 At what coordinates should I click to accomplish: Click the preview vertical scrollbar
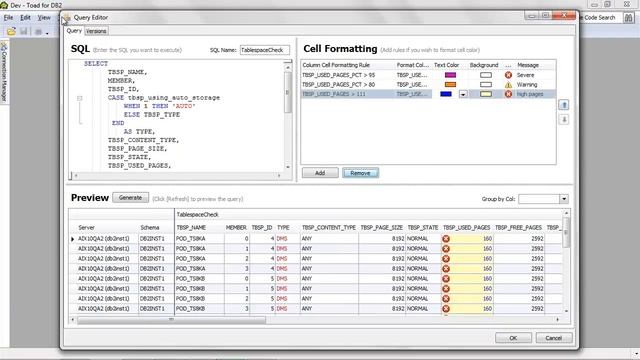566,233
